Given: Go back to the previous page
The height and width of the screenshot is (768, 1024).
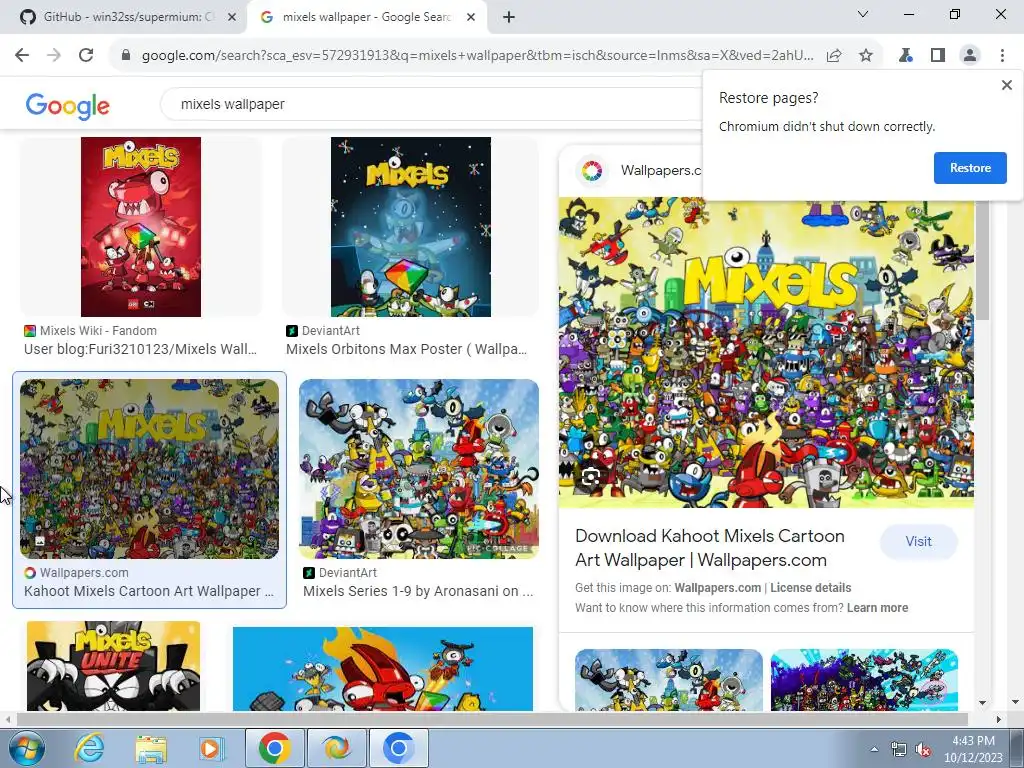Looking at the screenshot, I should pyautogui.click(x=22, y=55).
